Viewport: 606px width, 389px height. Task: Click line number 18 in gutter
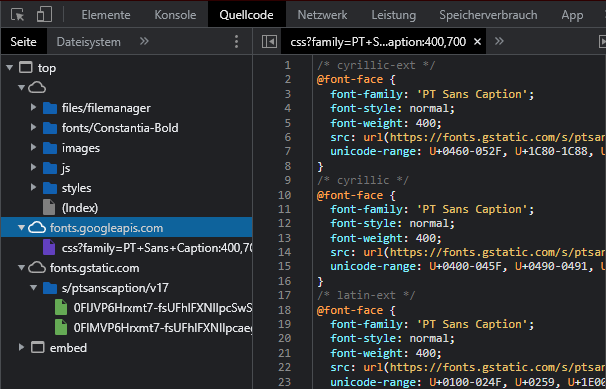[284, 310]
